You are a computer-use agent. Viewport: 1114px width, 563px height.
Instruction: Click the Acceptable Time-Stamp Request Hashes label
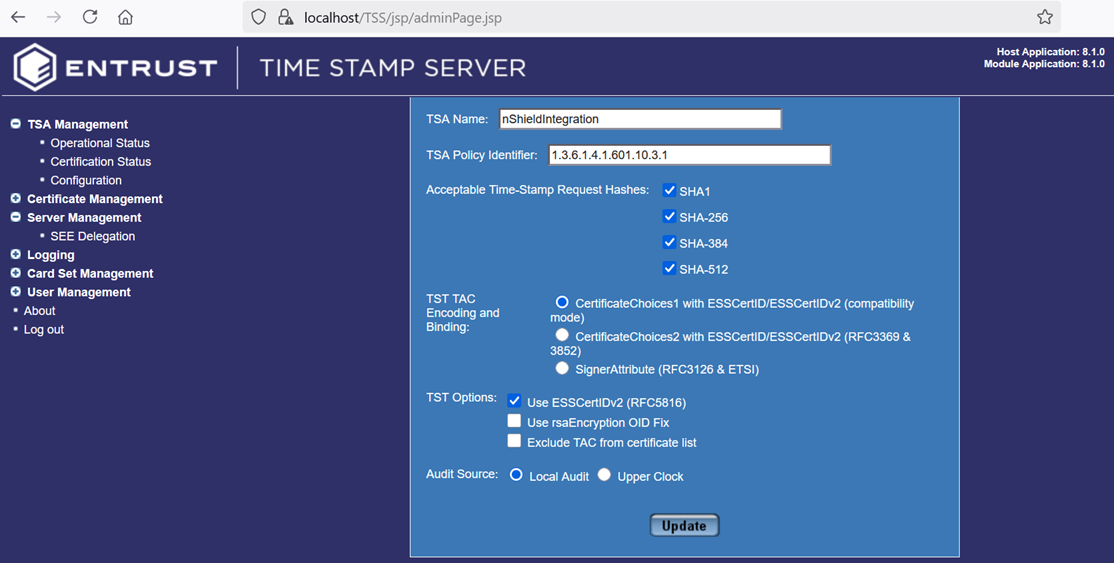538,190
